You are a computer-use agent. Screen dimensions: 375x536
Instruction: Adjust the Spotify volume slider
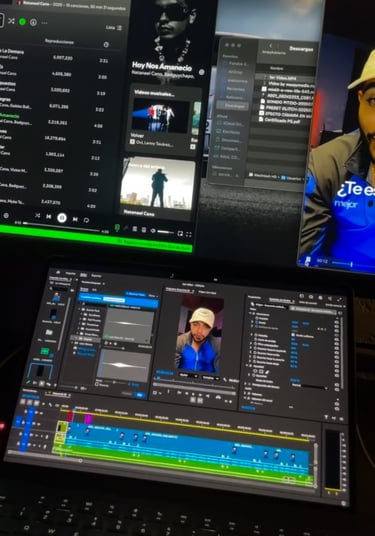pyautogui.click(x=166, y=232)
